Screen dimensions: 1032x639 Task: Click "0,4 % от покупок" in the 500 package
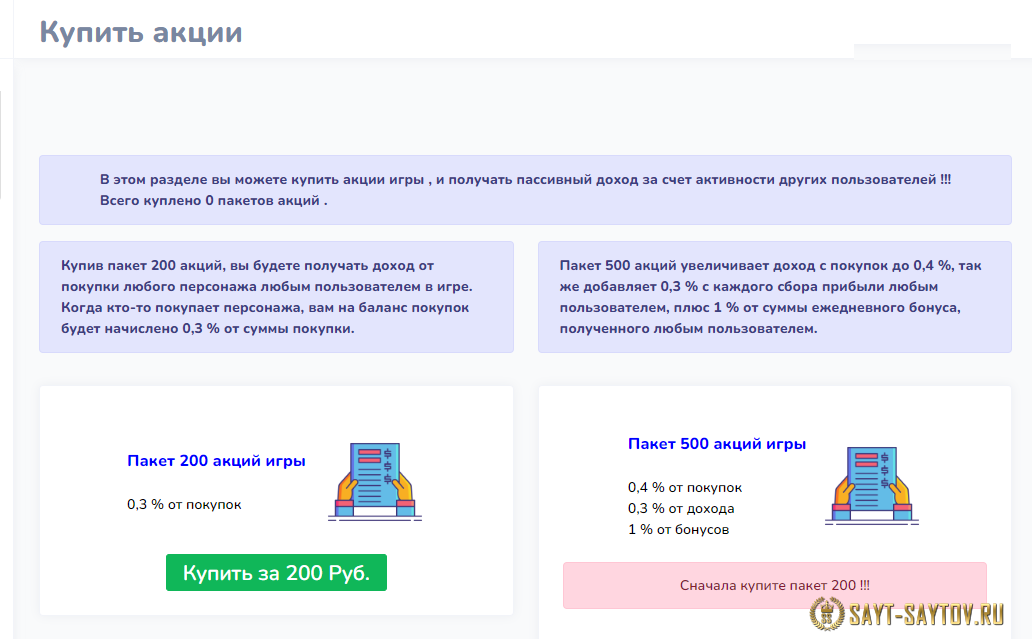pos(685,487)
